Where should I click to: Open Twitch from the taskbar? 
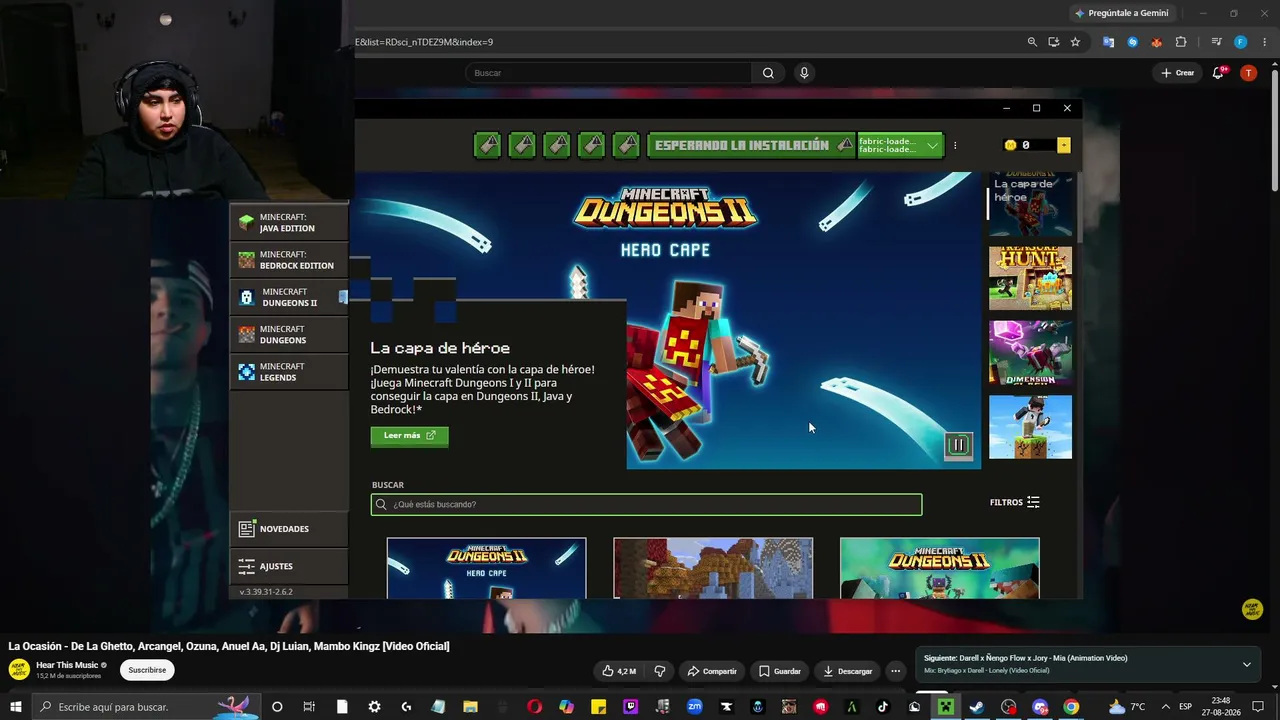[630, 707]
